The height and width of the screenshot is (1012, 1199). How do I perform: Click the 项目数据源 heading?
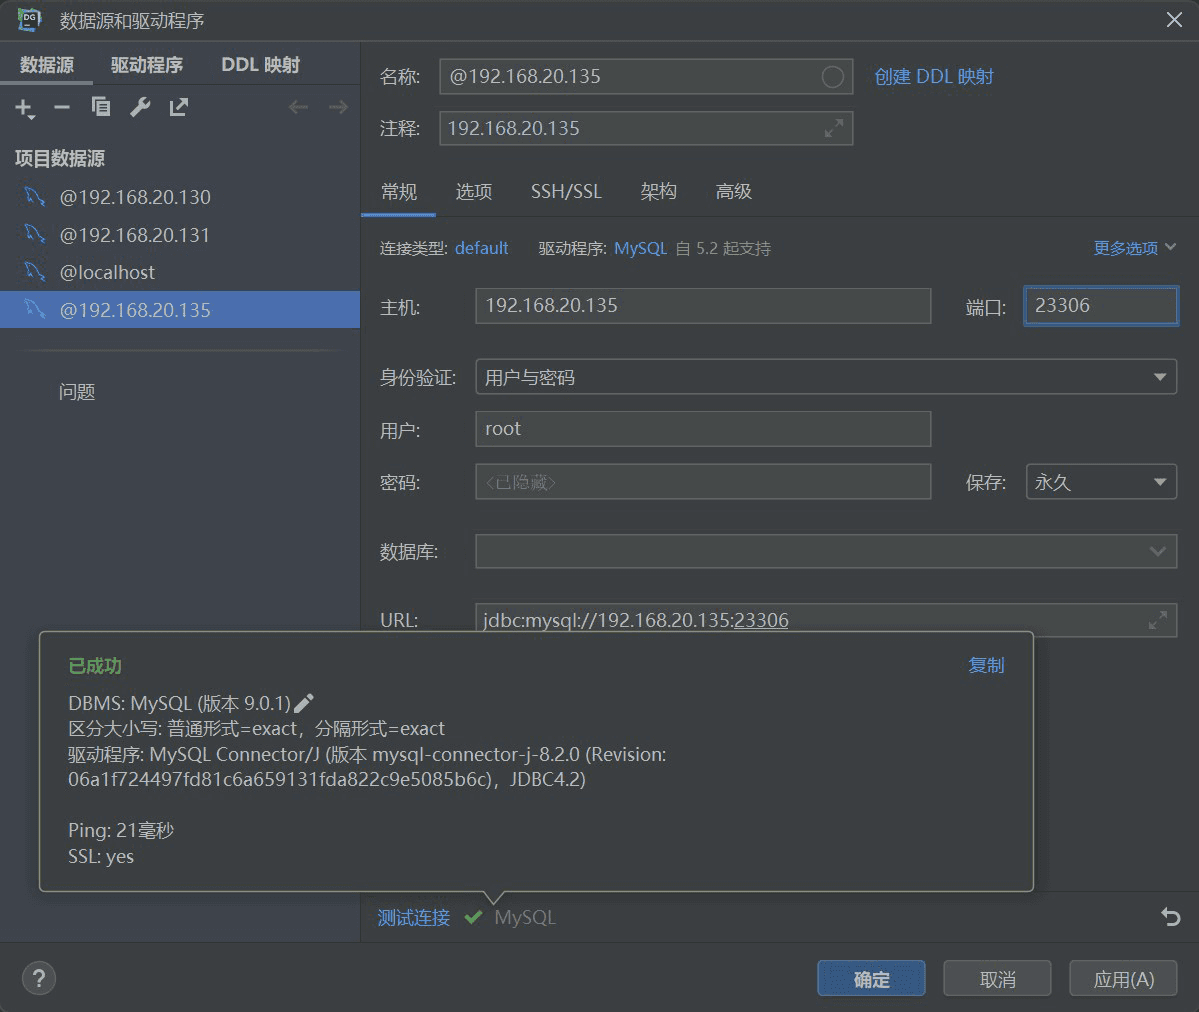[60, 158]
